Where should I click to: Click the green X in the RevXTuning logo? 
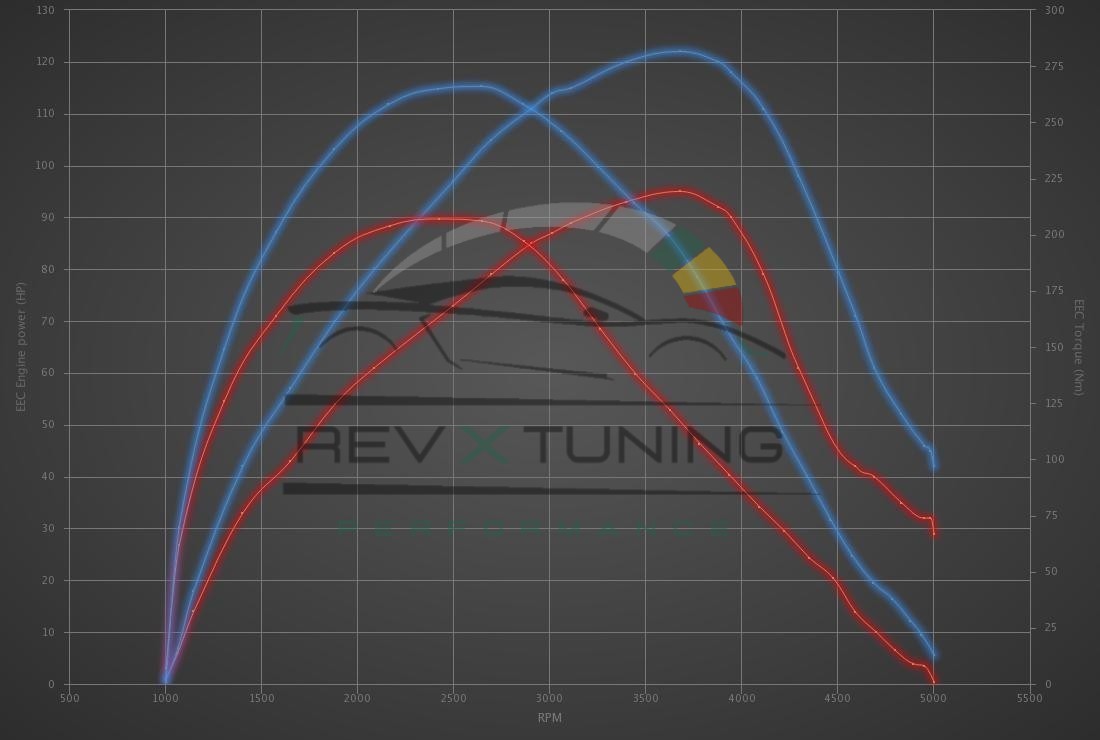pos(486,445)
